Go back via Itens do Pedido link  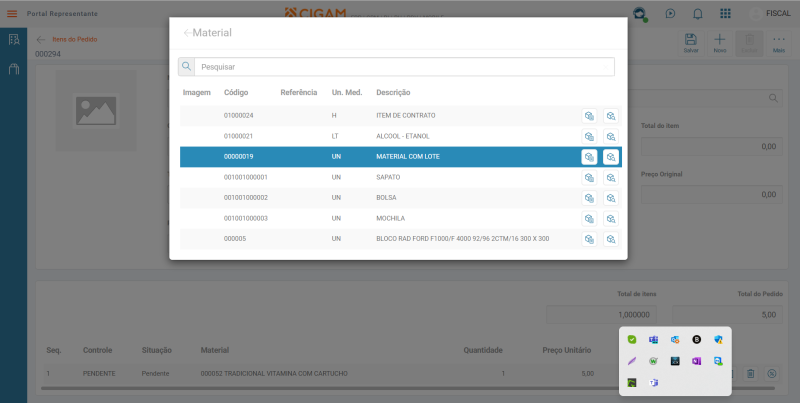tap(74, 40)
